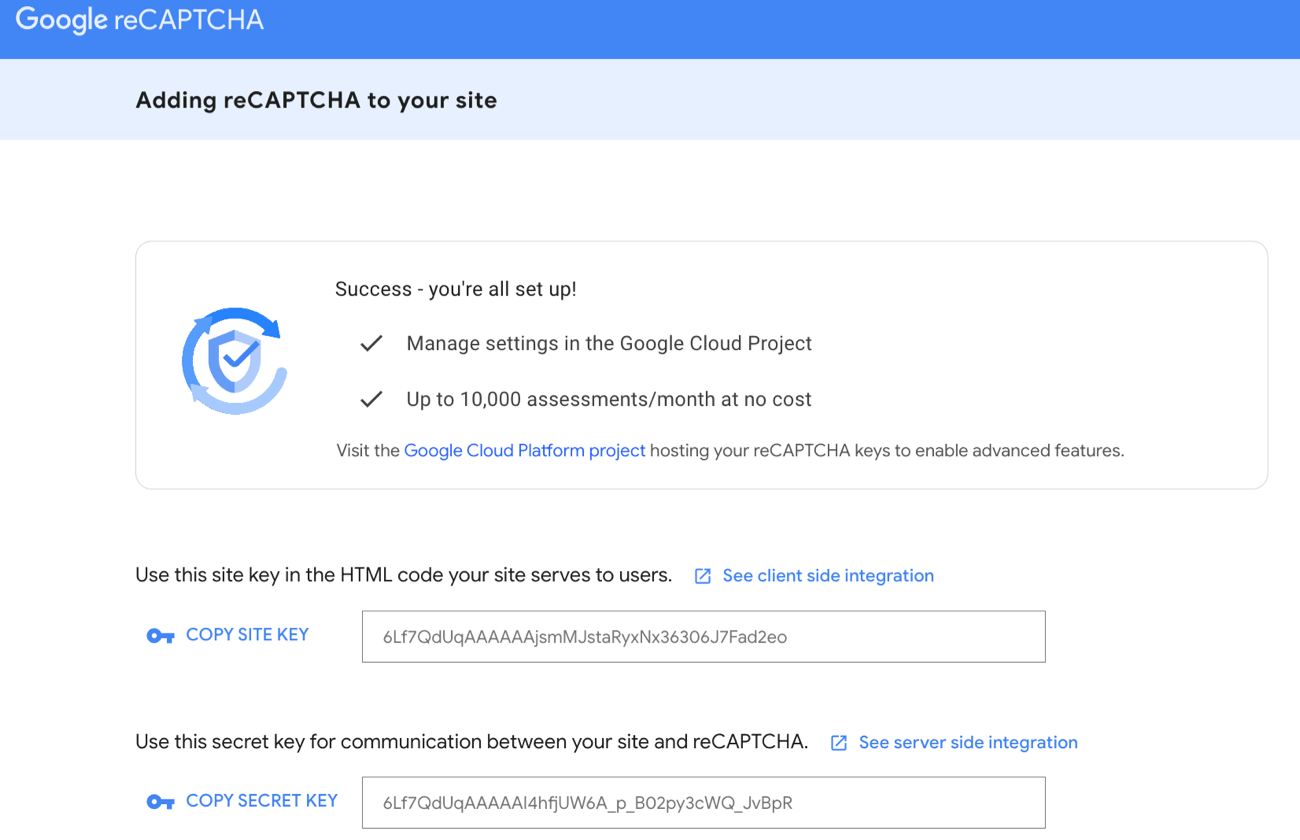This screenshot has height=840, width=1300.
Task: Click the reCAPTCHA shield logo in success card
Action: 234,361
